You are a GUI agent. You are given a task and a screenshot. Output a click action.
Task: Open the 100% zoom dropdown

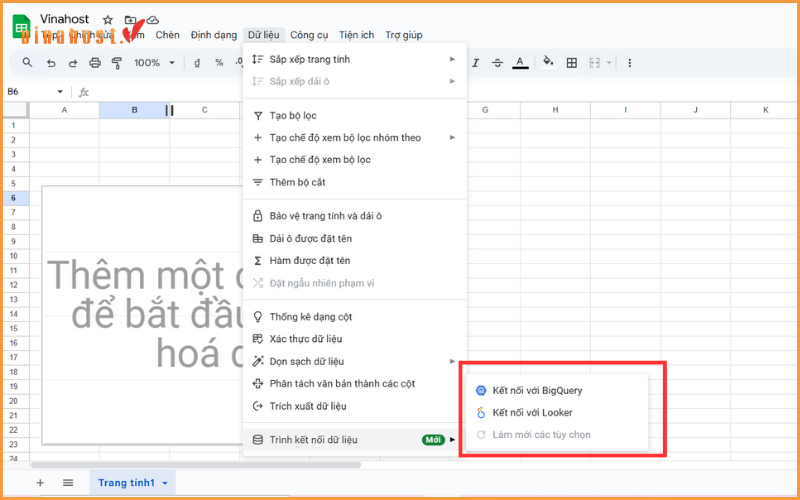[x=153, y=63]
